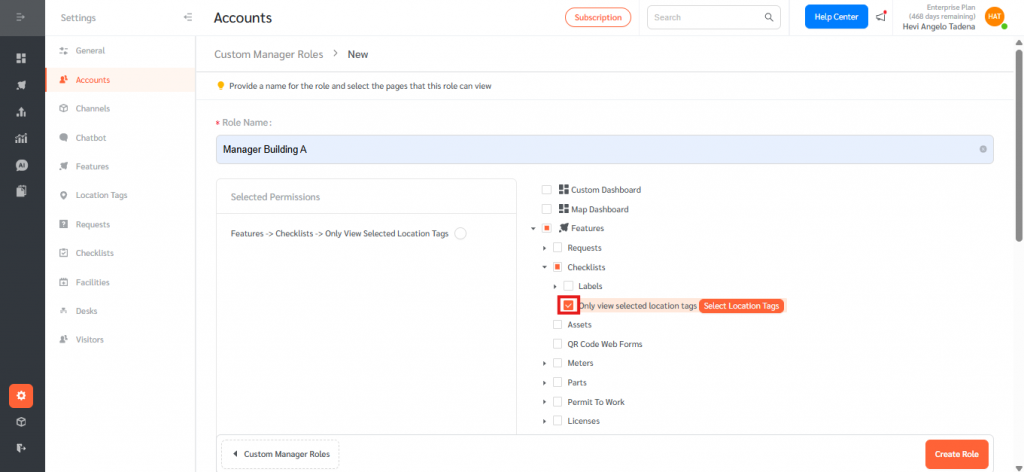This screenshot has width=1024, height=472.
Task: Uncheck Only view selected location tags
Action: 568,305
